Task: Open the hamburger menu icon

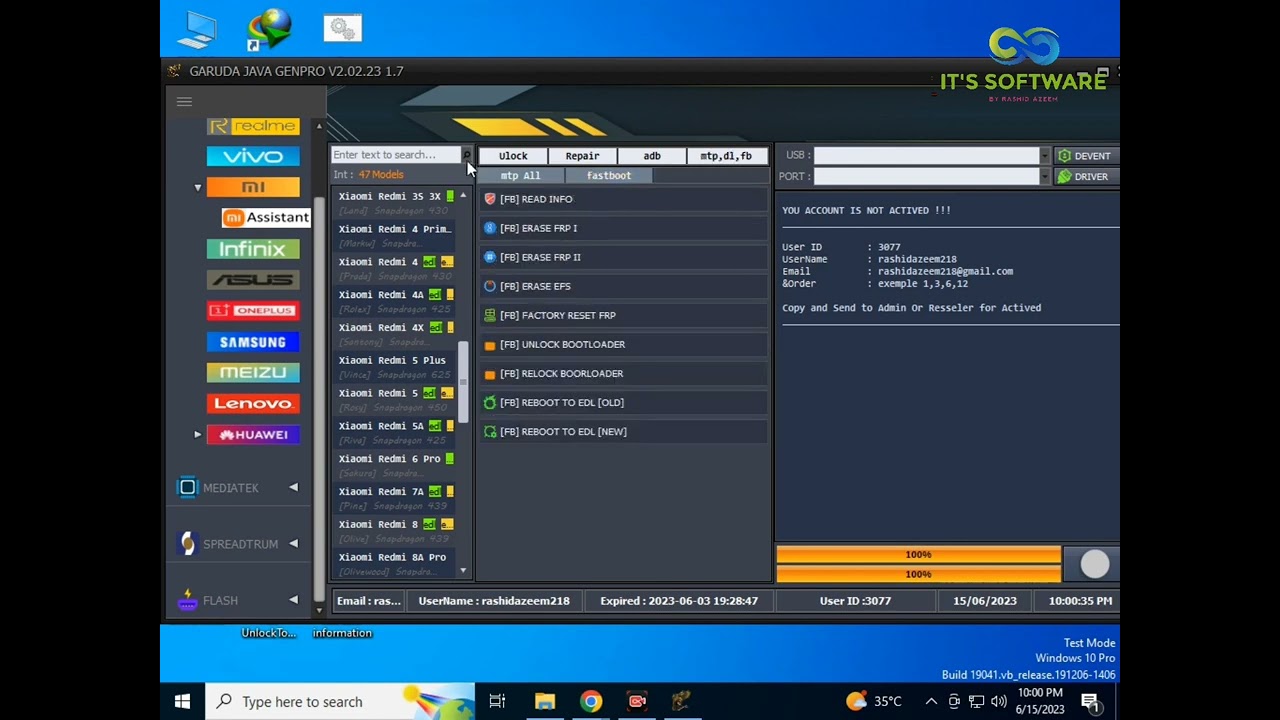Action: click(x=184, y=101)
